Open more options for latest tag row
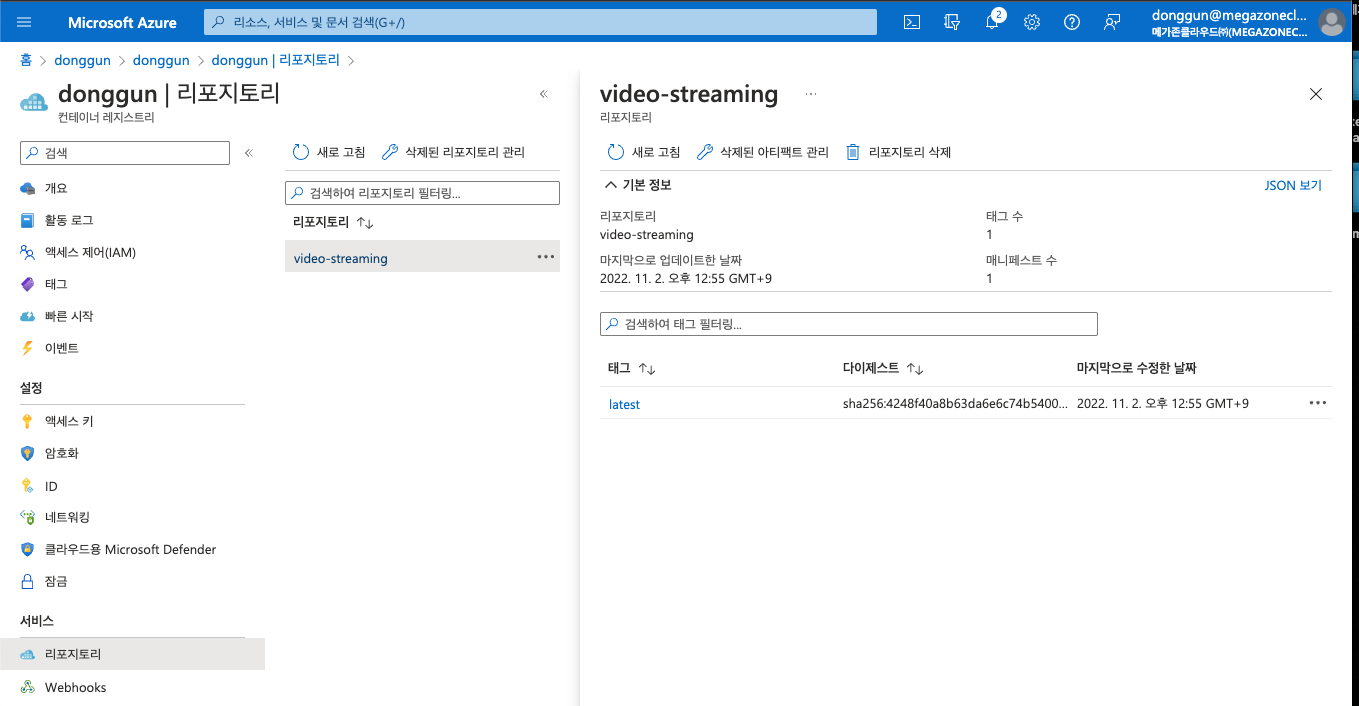Viewport: 1359px width, 706px height. click(x=1317, y=403)
